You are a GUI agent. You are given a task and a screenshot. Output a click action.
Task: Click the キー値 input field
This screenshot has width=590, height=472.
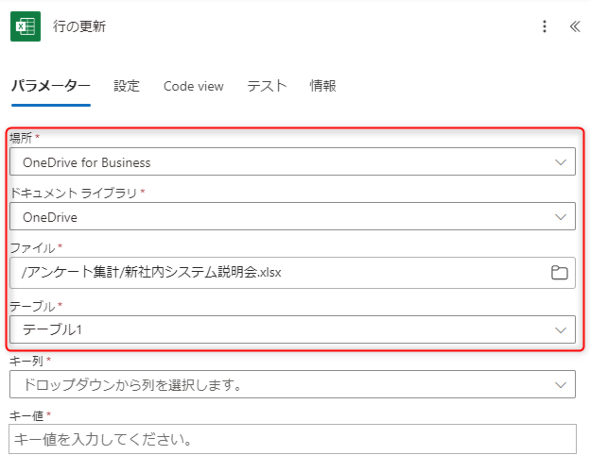[x=292, y=439]
